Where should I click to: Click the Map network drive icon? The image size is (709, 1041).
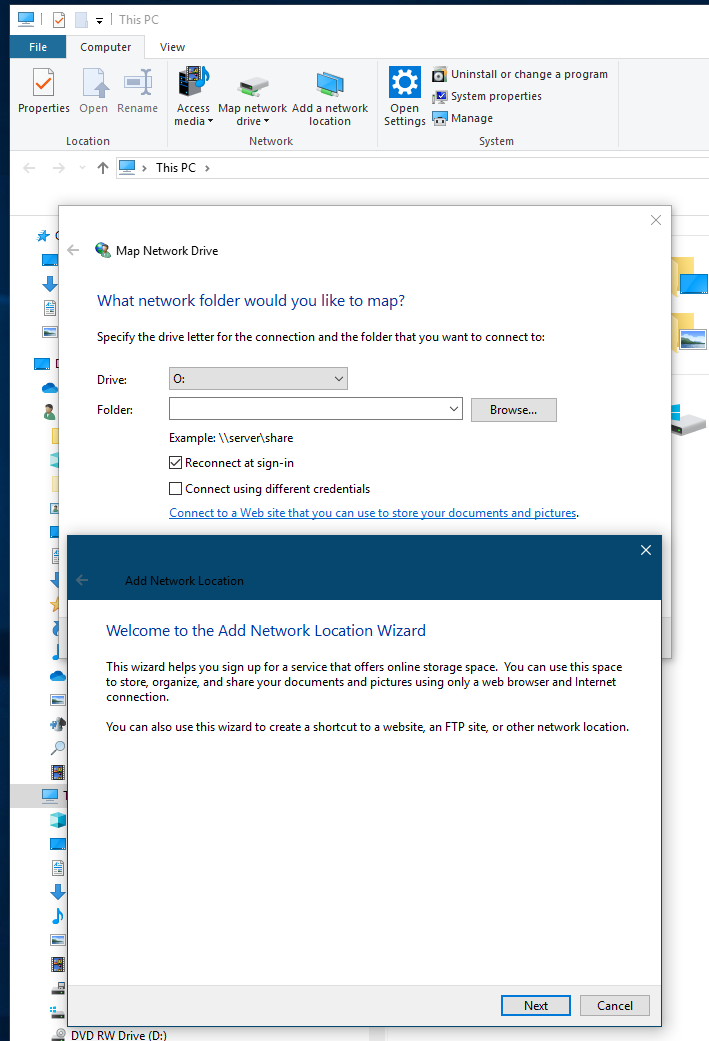[252, 88]
